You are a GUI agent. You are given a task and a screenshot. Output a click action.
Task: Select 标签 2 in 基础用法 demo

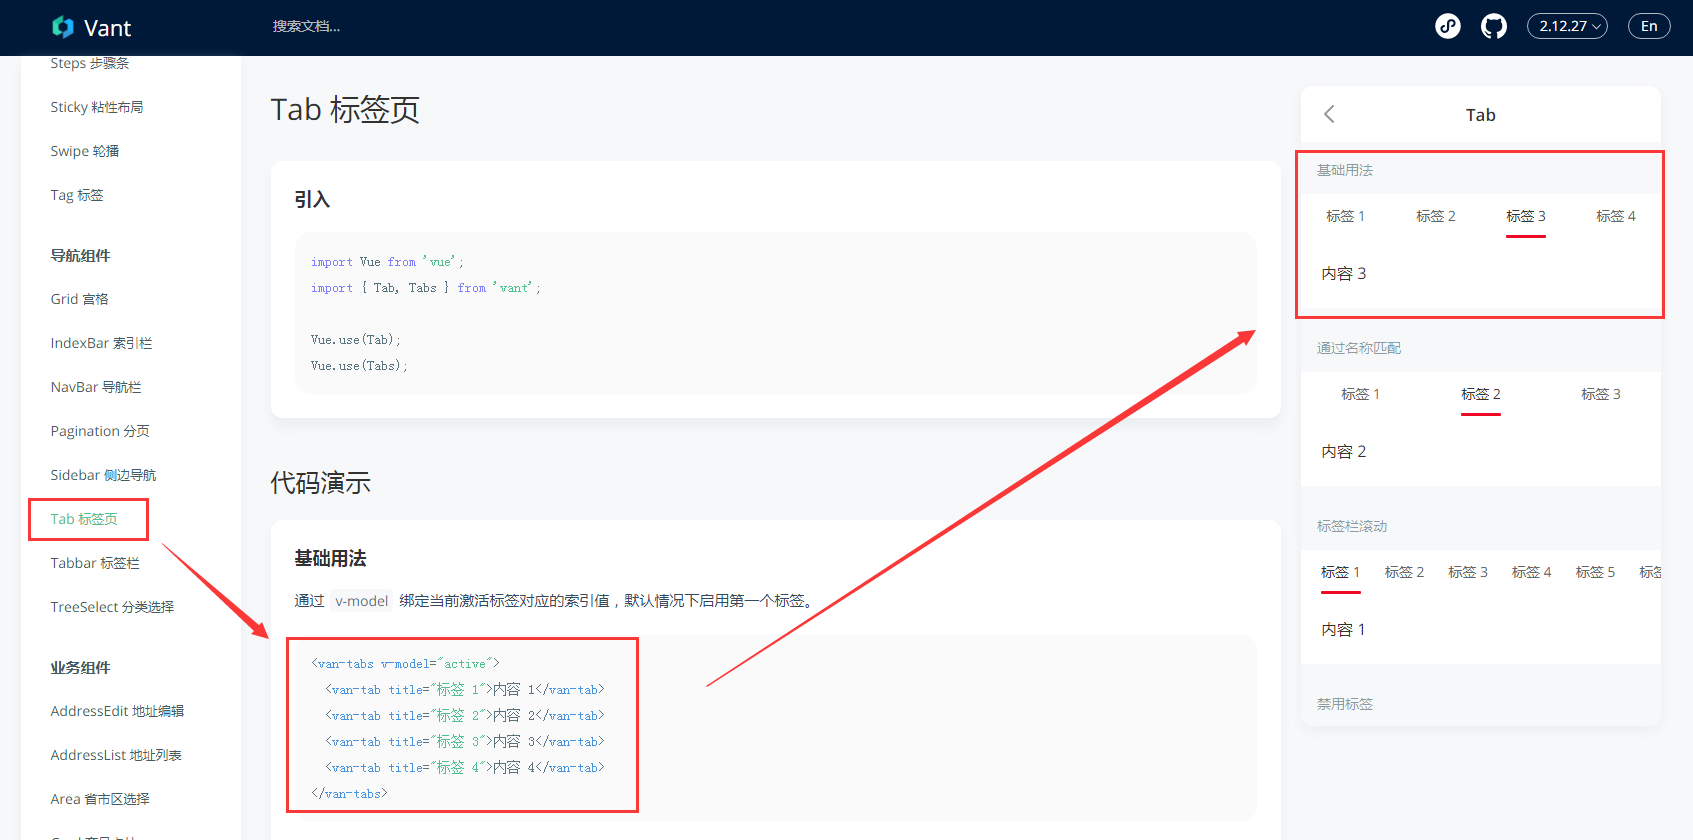pyautogui.click(x=1436, y=216)
